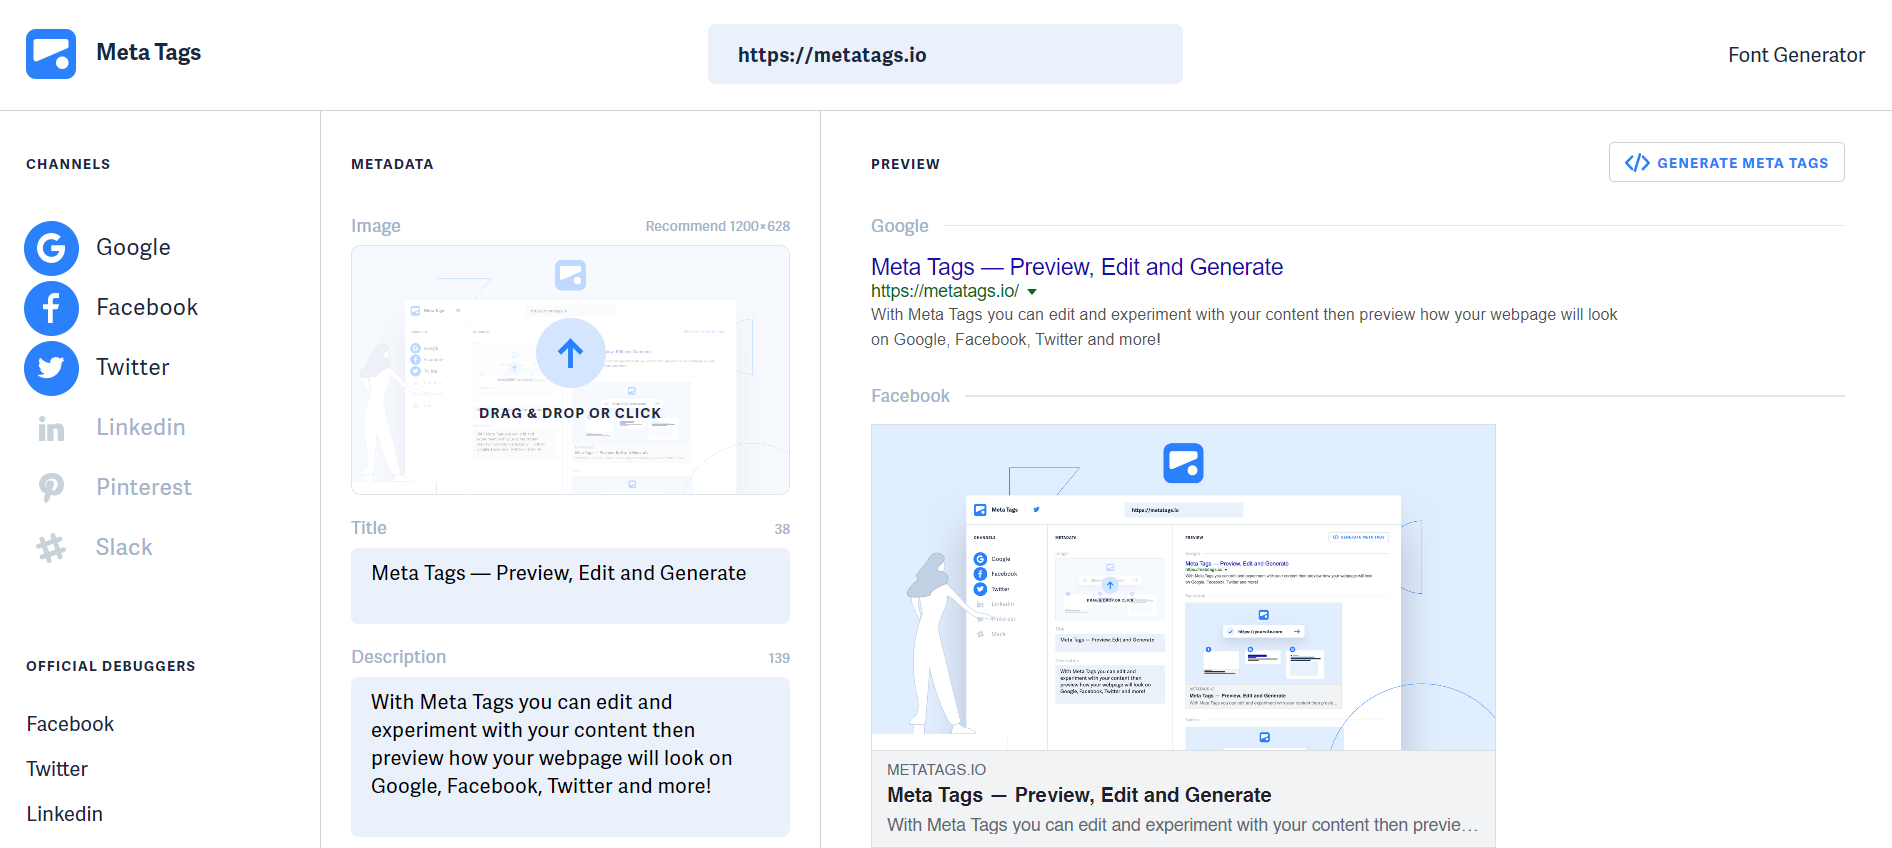Click the Meta Tags brand name
The height and width of the screenshot is (848, 1892).
[x=148, y=52]
